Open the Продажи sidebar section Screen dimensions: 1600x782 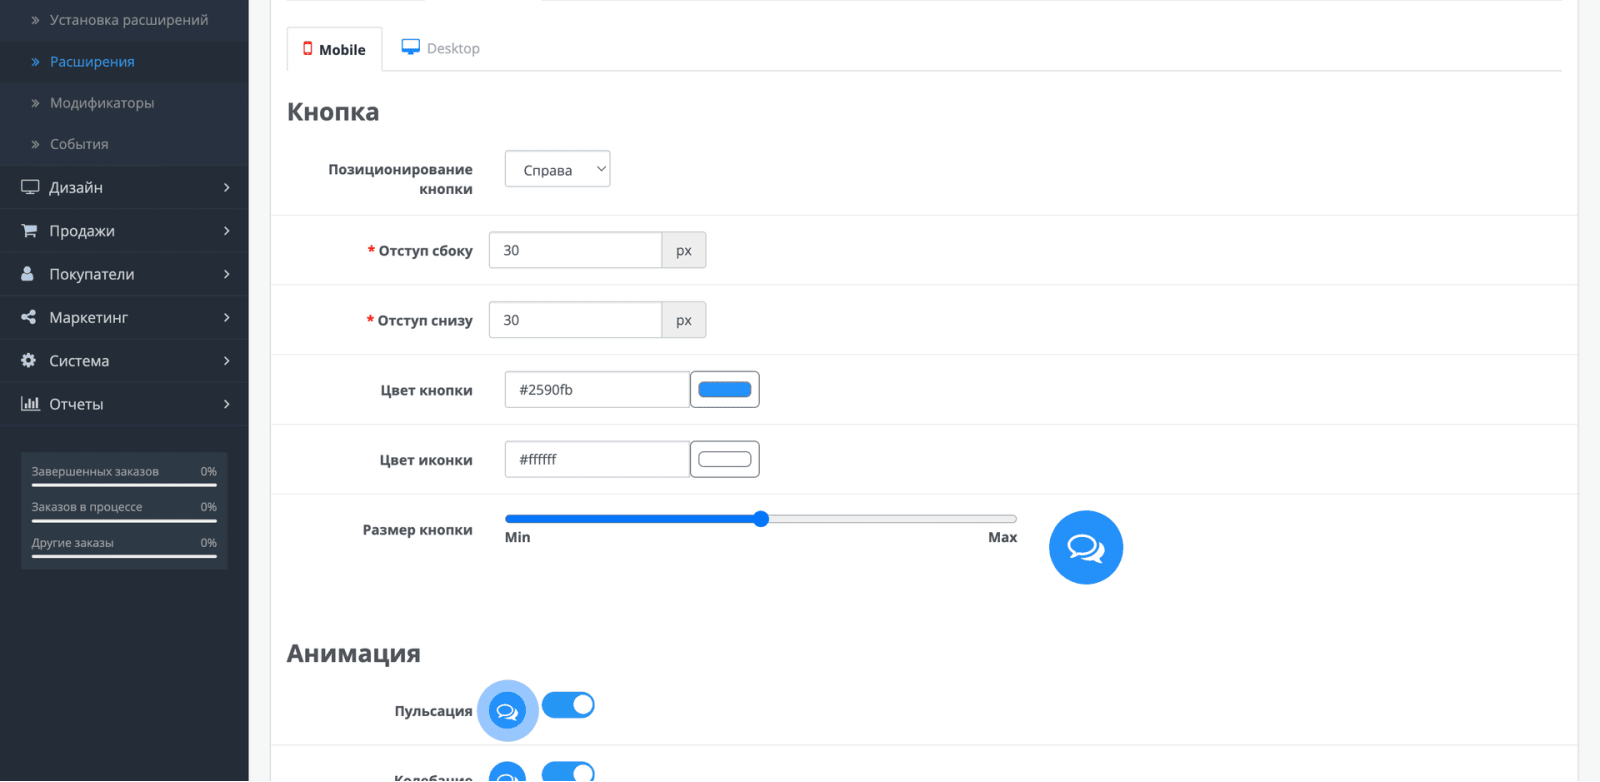tap(124, 231)
